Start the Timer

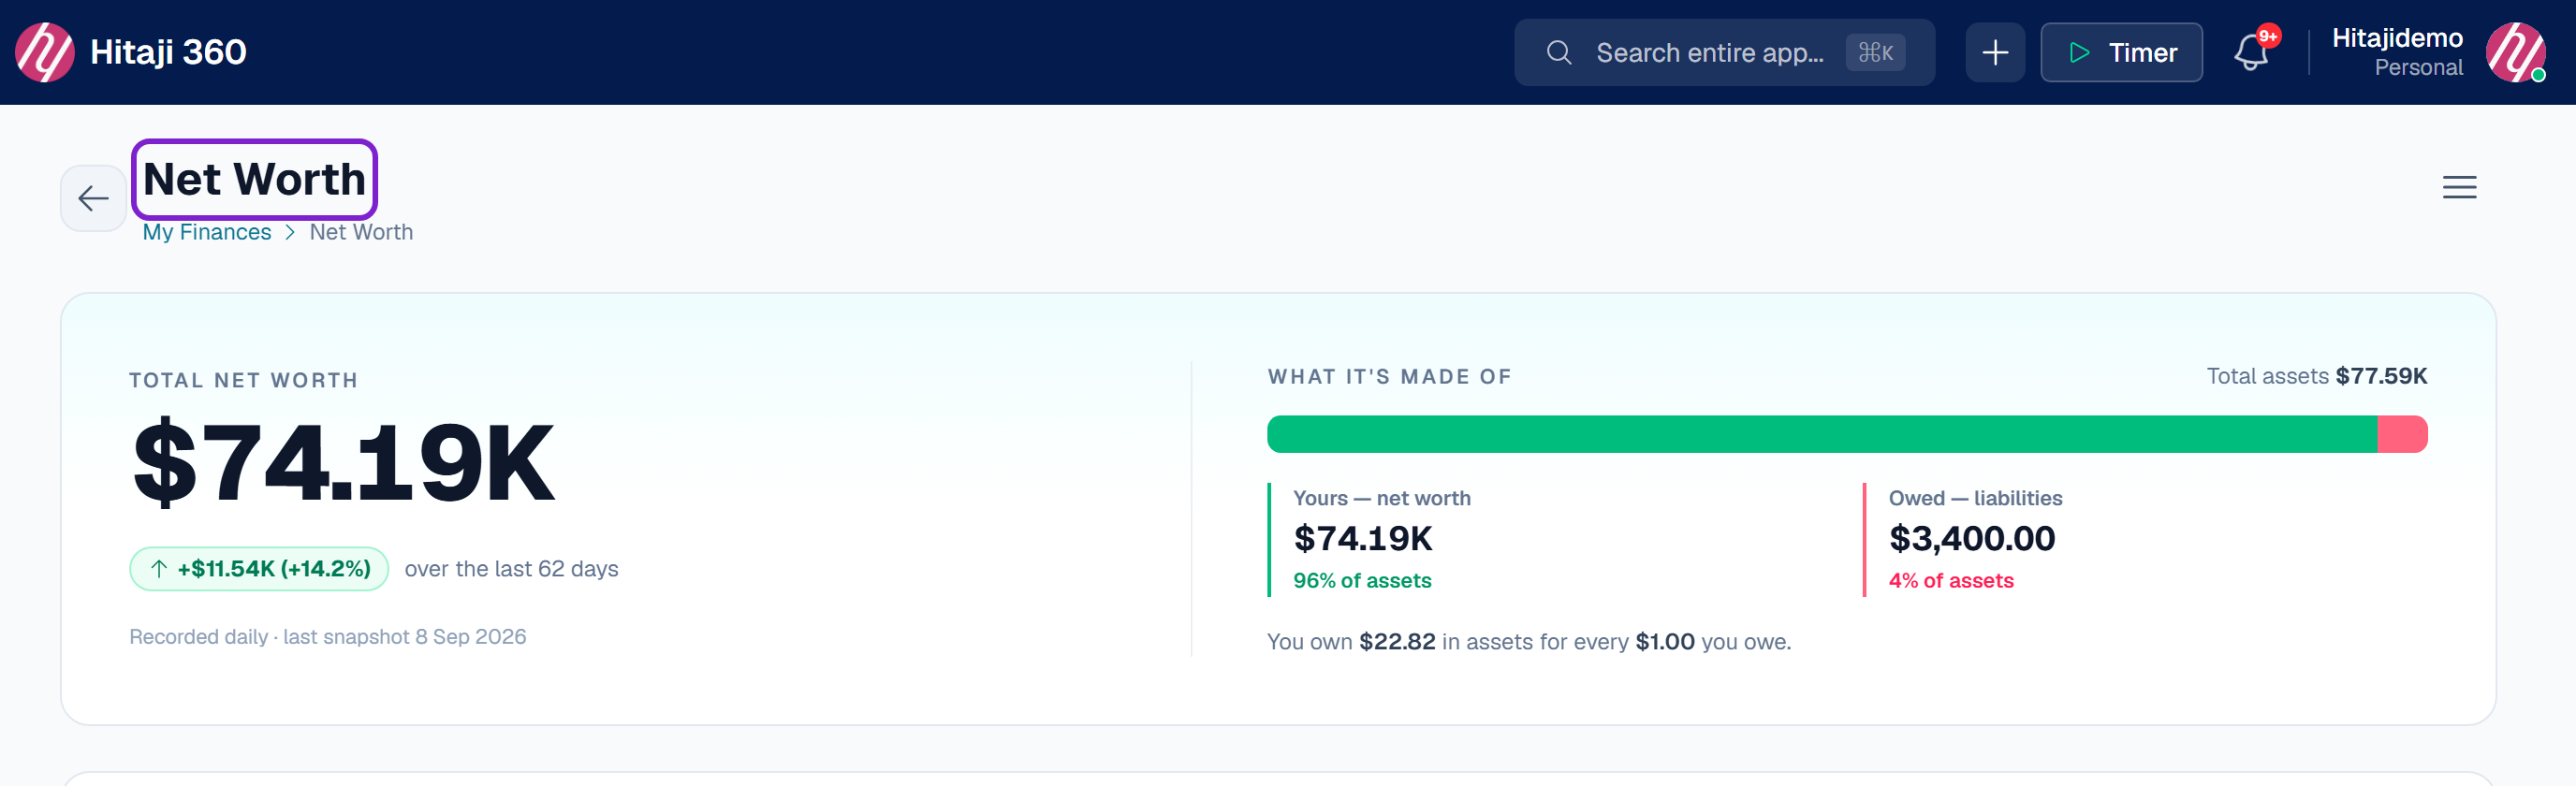click(2121, 52)
